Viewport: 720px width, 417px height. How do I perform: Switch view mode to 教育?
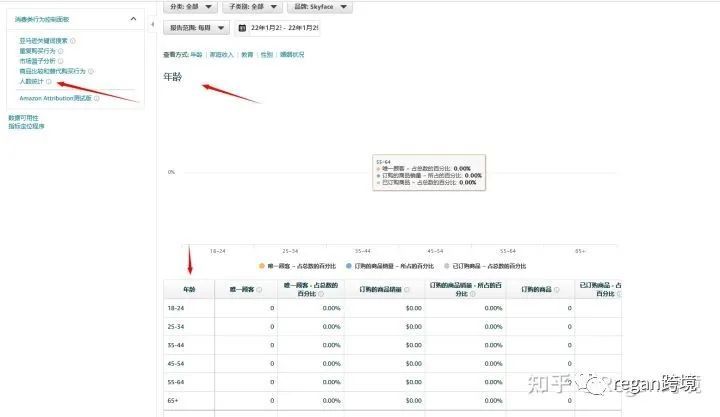click(247, 55)
